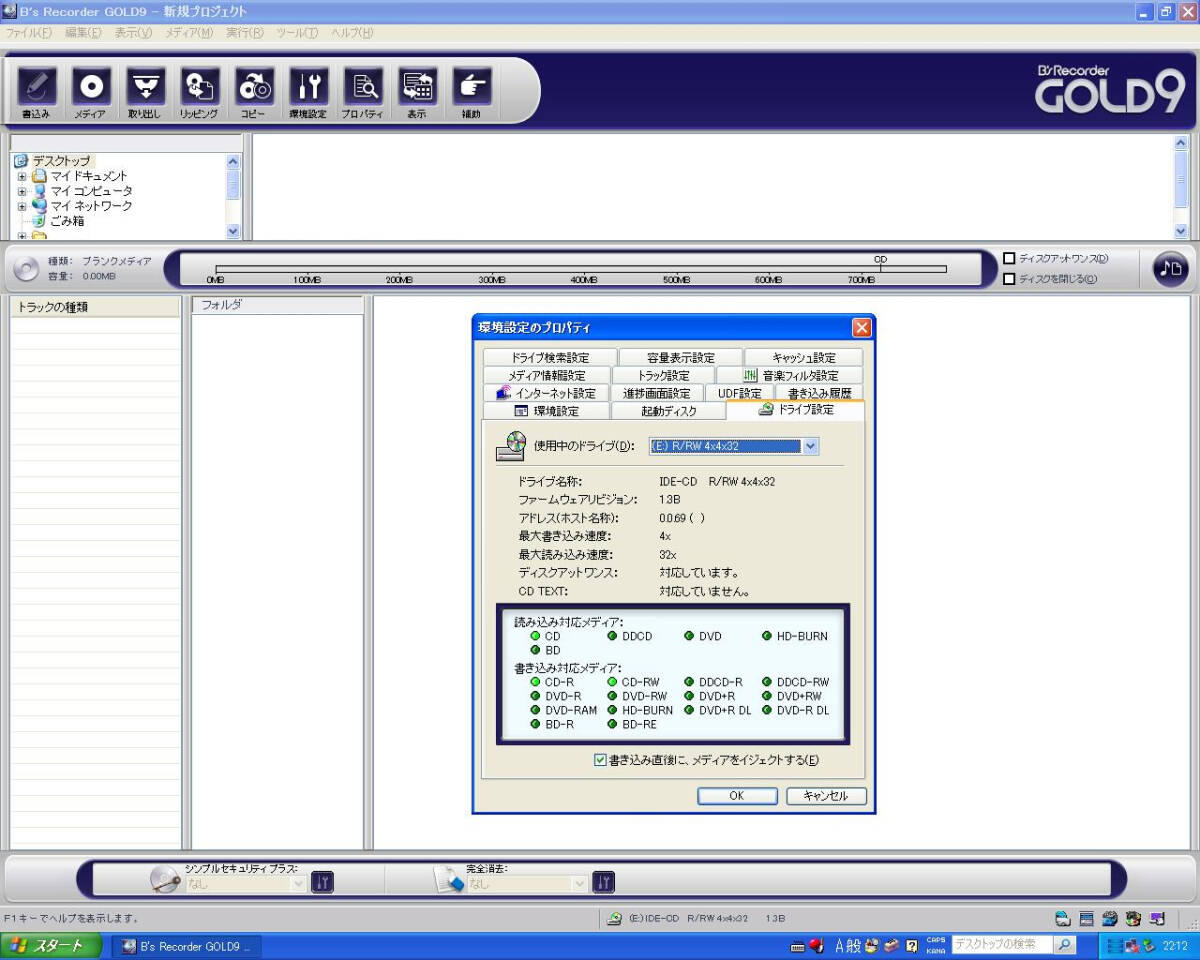
Task: Open the ヘルプ(H) menu
Action: (353, 33)
